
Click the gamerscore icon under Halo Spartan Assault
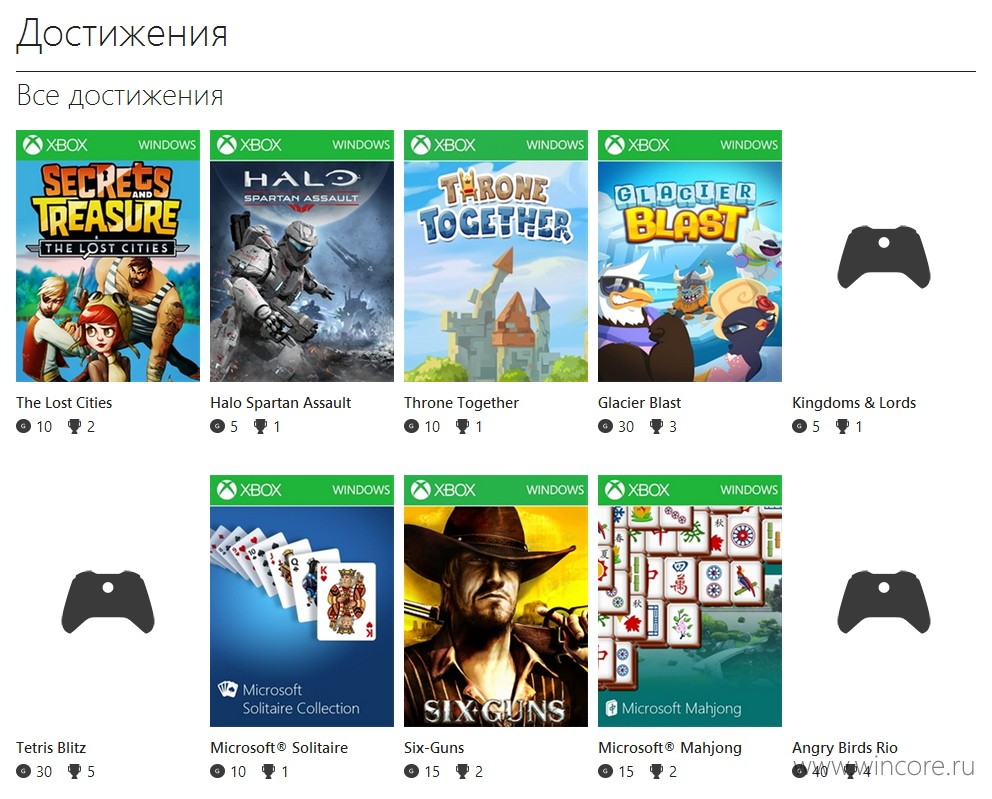tap(218, 426)
